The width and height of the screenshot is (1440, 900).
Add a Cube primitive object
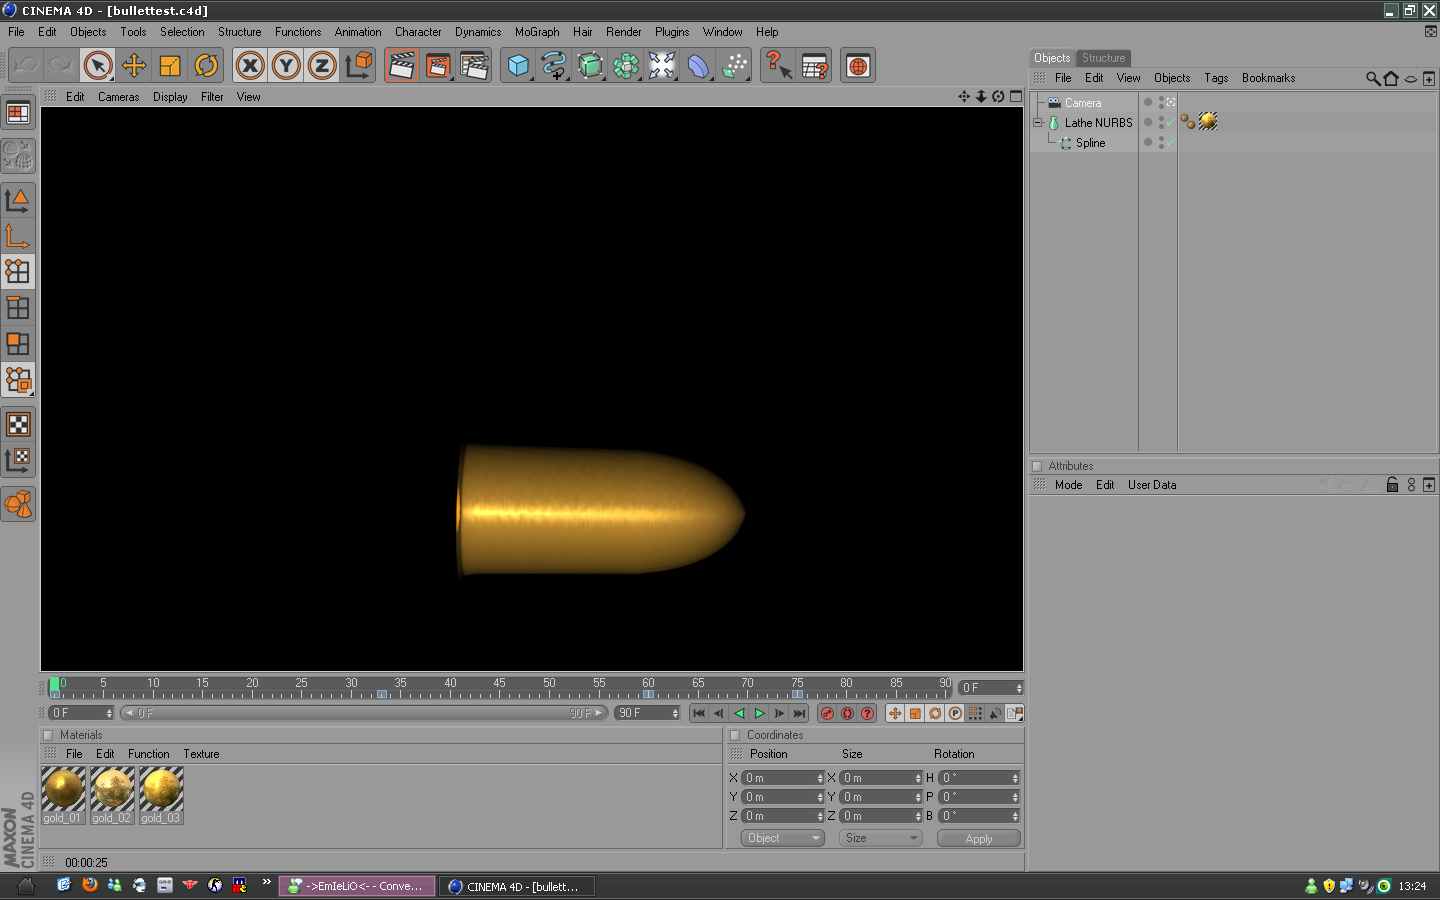[x=518, y=66]
